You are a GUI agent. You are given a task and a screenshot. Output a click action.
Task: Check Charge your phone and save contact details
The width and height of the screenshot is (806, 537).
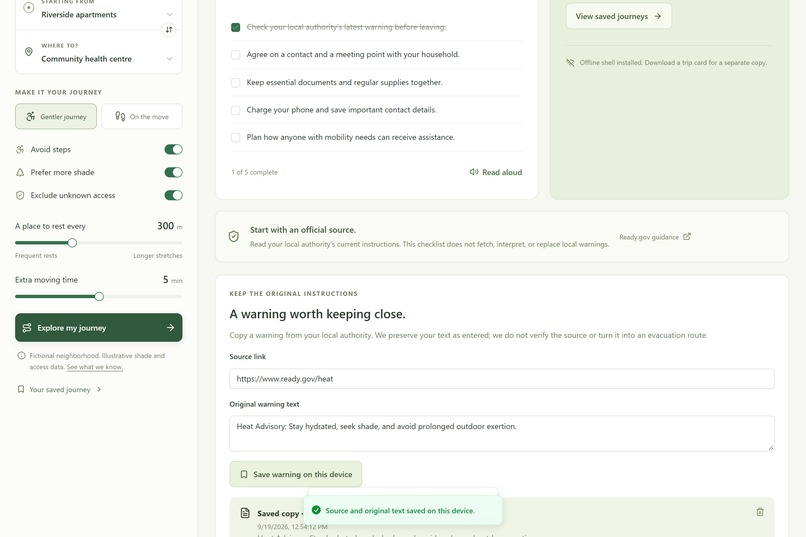pos(235,110)
